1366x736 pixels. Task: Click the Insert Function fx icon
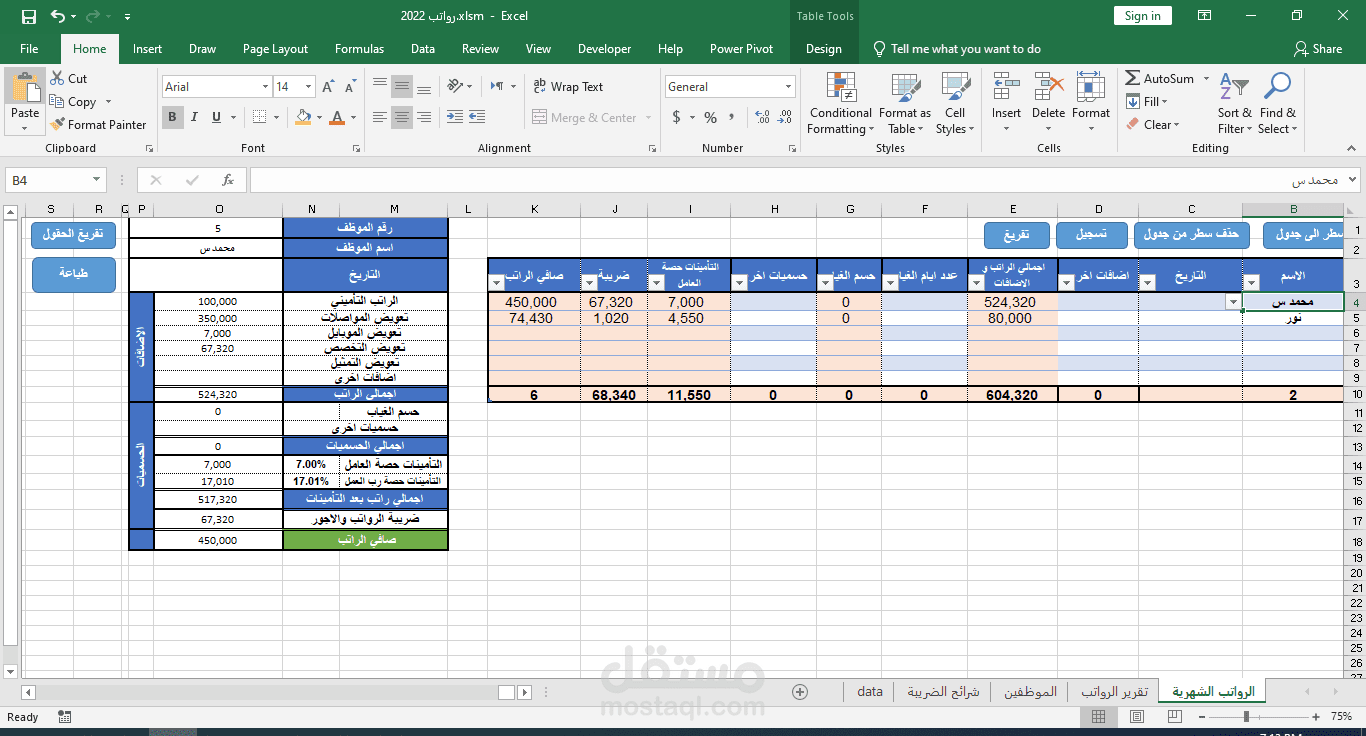pyautogui.click(x=228, y=180)
